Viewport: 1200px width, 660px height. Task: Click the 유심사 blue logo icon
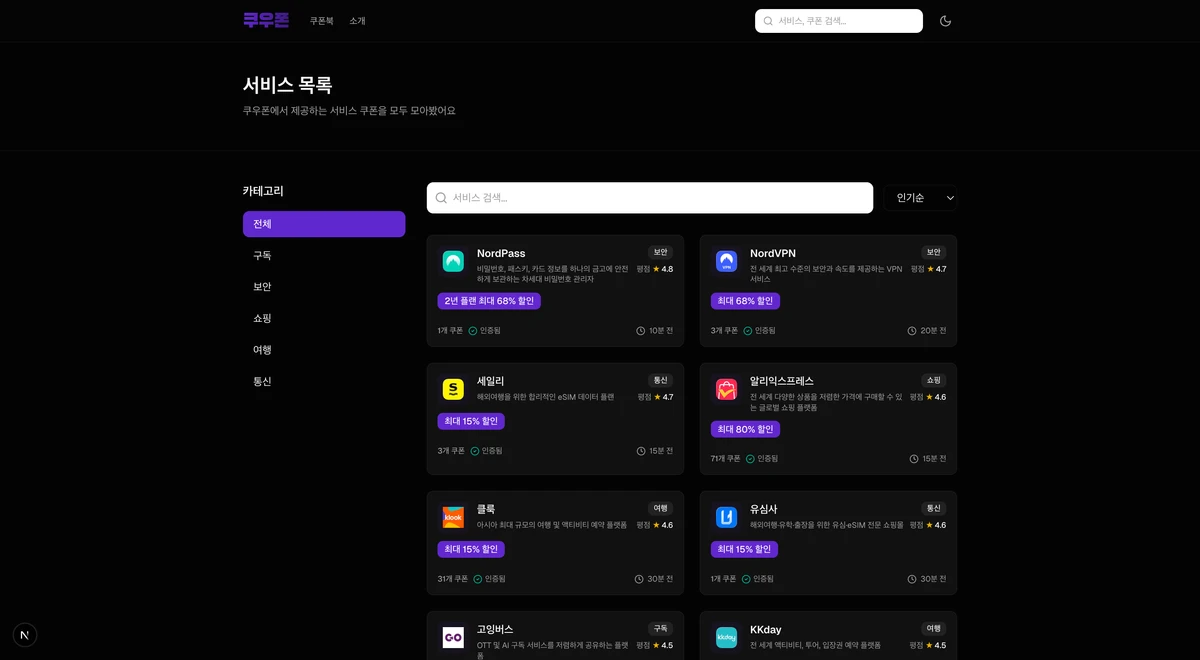(x=726, y=518)
